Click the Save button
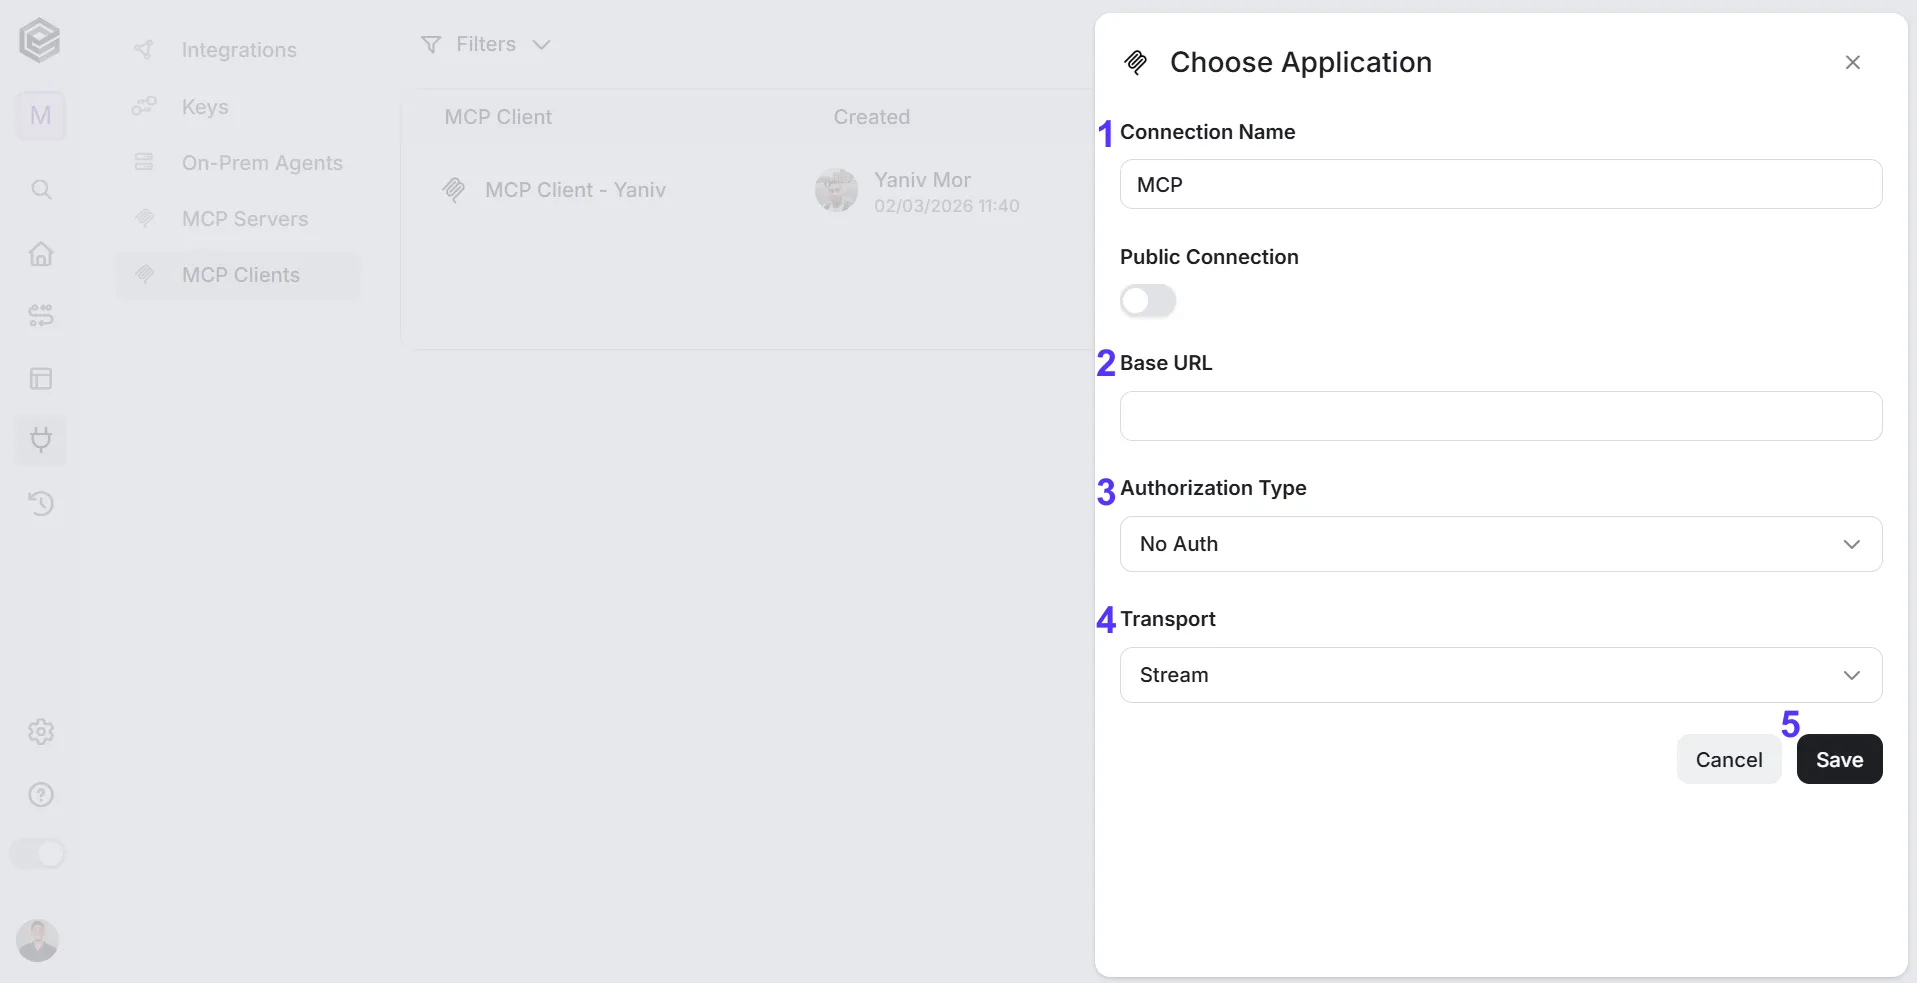The height and width of the screenshot is (983, 1917). pos(1839,759)
